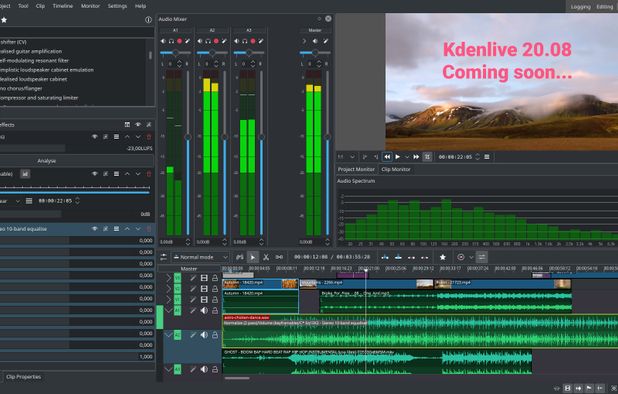Screen dimensions: 618x394
Task: Select the 10-band equaliser effect header
Action: coord(77,229)
